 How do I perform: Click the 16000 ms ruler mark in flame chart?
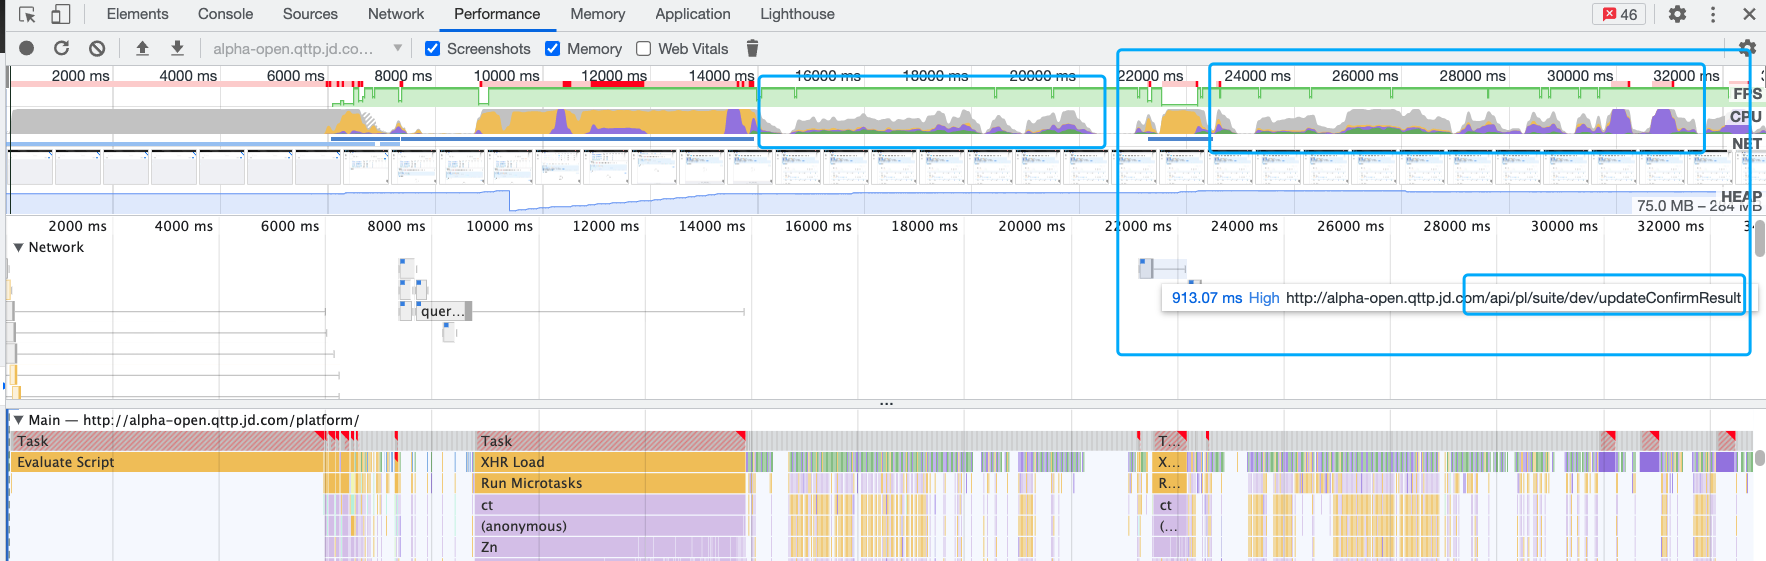click(818, 226)
